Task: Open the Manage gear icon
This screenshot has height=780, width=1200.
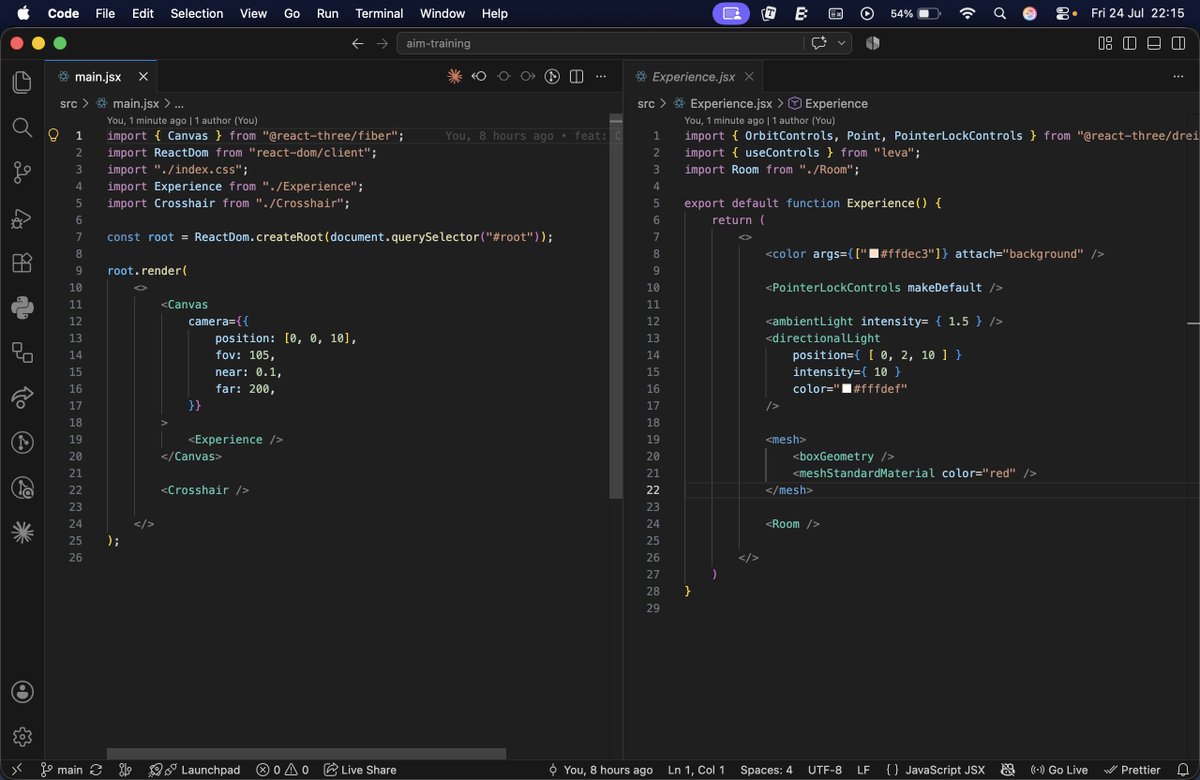Action: pos(22,737)
